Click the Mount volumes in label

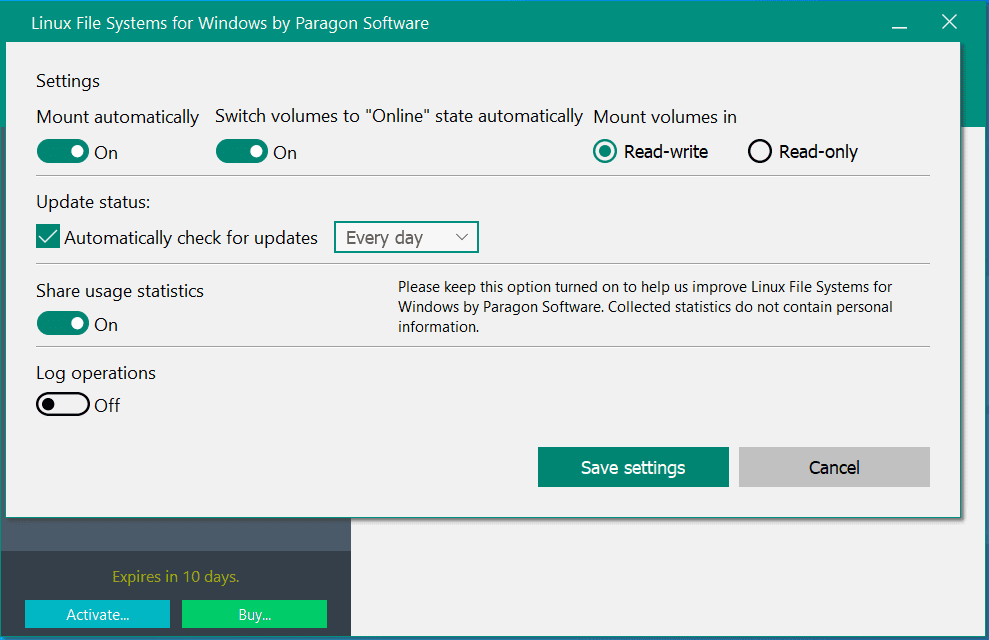tap(665, 117)
